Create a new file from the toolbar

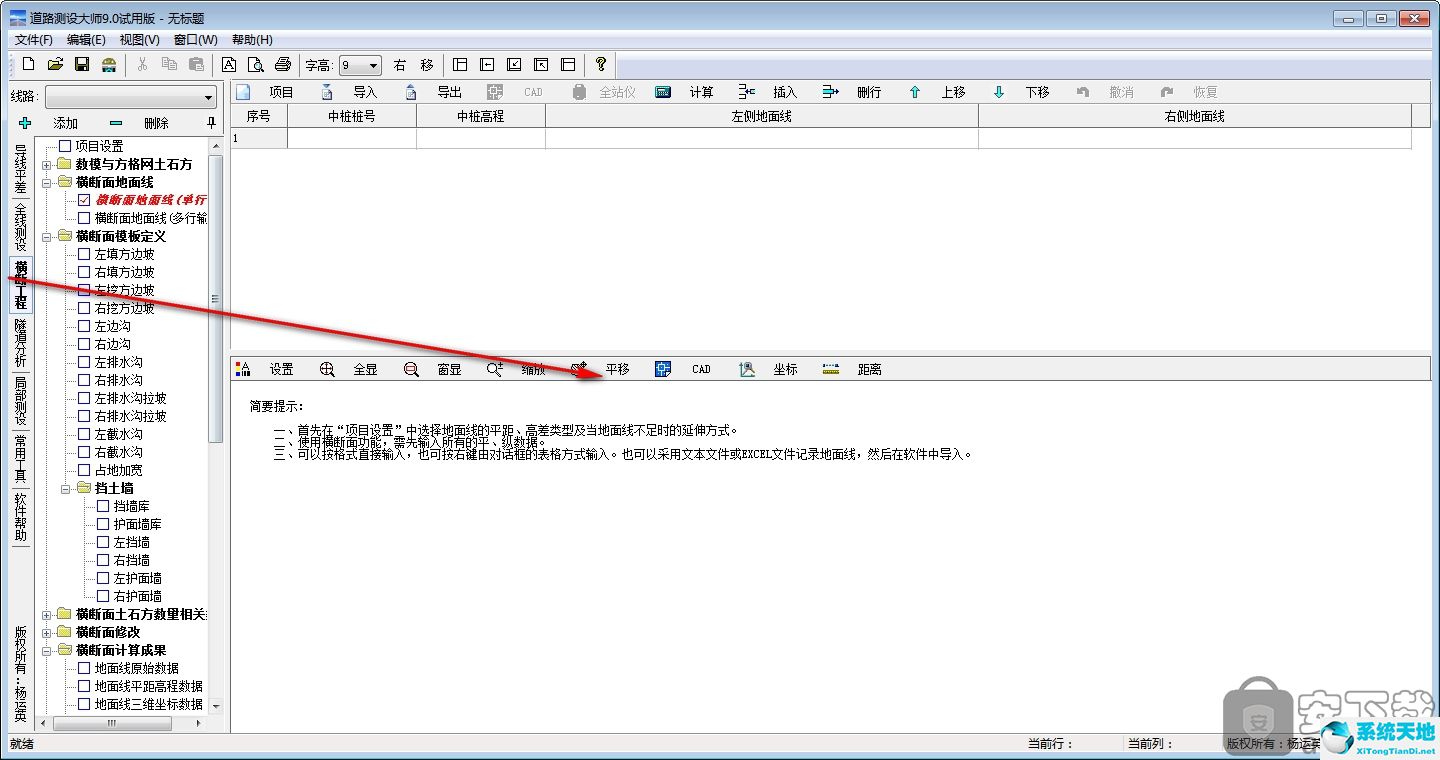click(x=28, y=65)
